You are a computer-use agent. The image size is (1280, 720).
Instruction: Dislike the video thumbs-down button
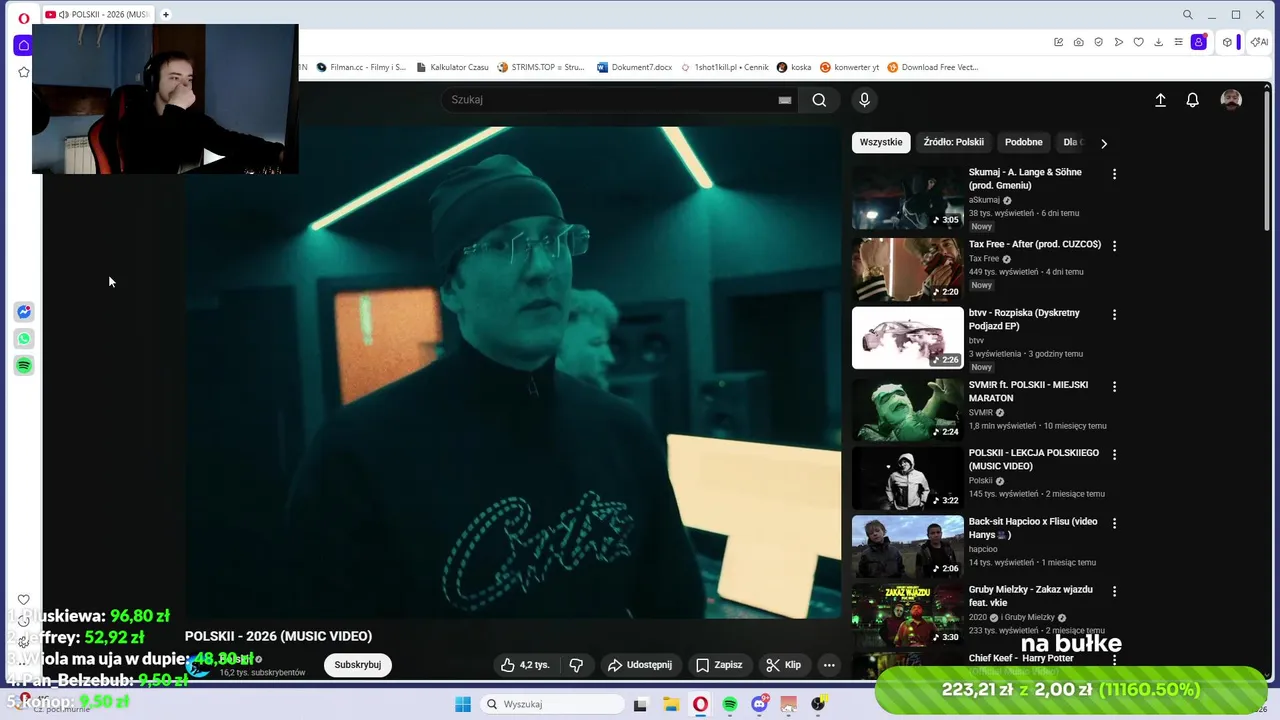(x=577, y=665)
